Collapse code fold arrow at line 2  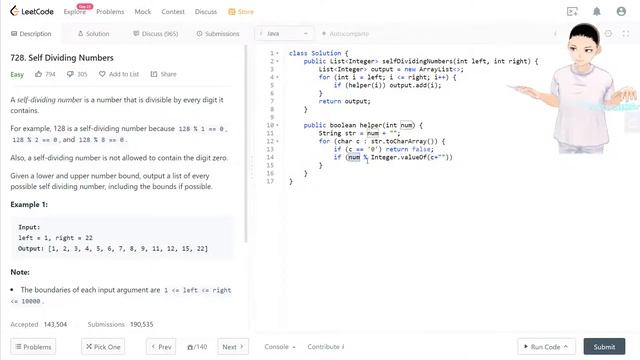point(278,61)
